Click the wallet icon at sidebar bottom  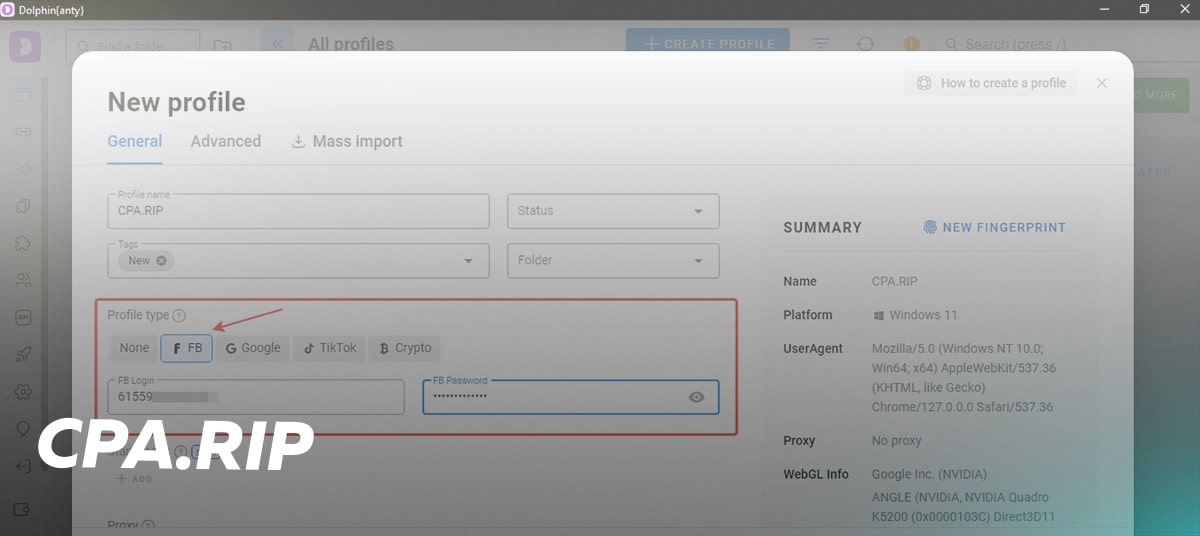point(23,511)
